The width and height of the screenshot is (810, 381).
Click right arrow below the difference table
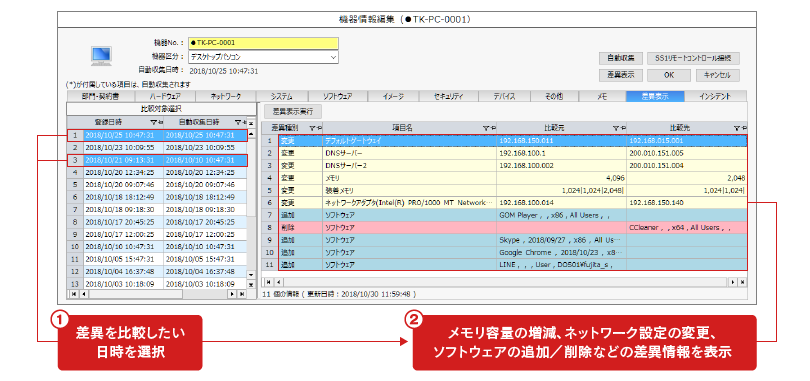pos(733,282)
